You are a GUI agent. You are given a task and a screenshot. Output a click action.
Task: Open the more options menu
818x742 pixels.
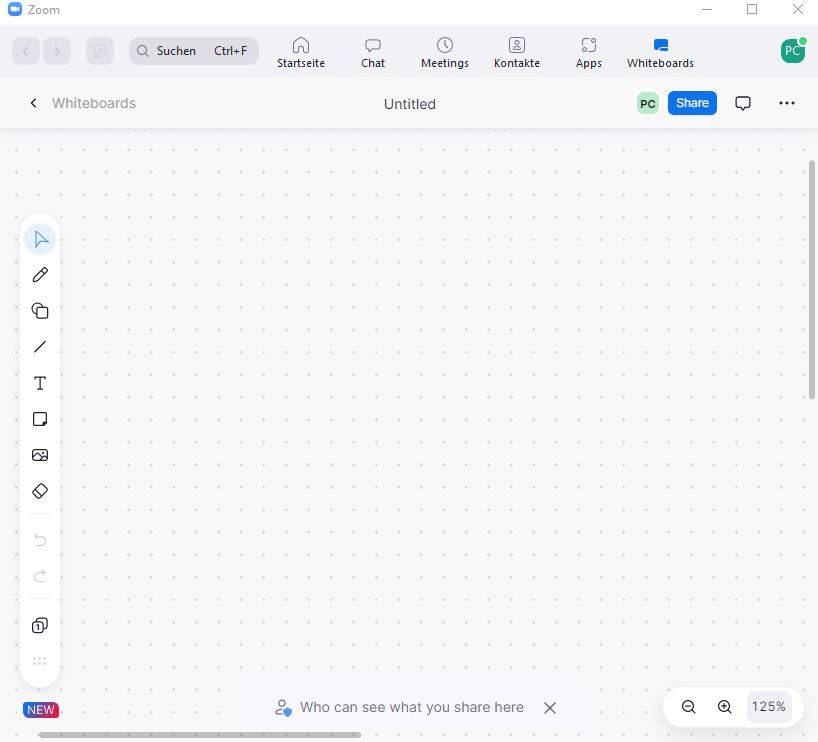[x=787, y=102]
